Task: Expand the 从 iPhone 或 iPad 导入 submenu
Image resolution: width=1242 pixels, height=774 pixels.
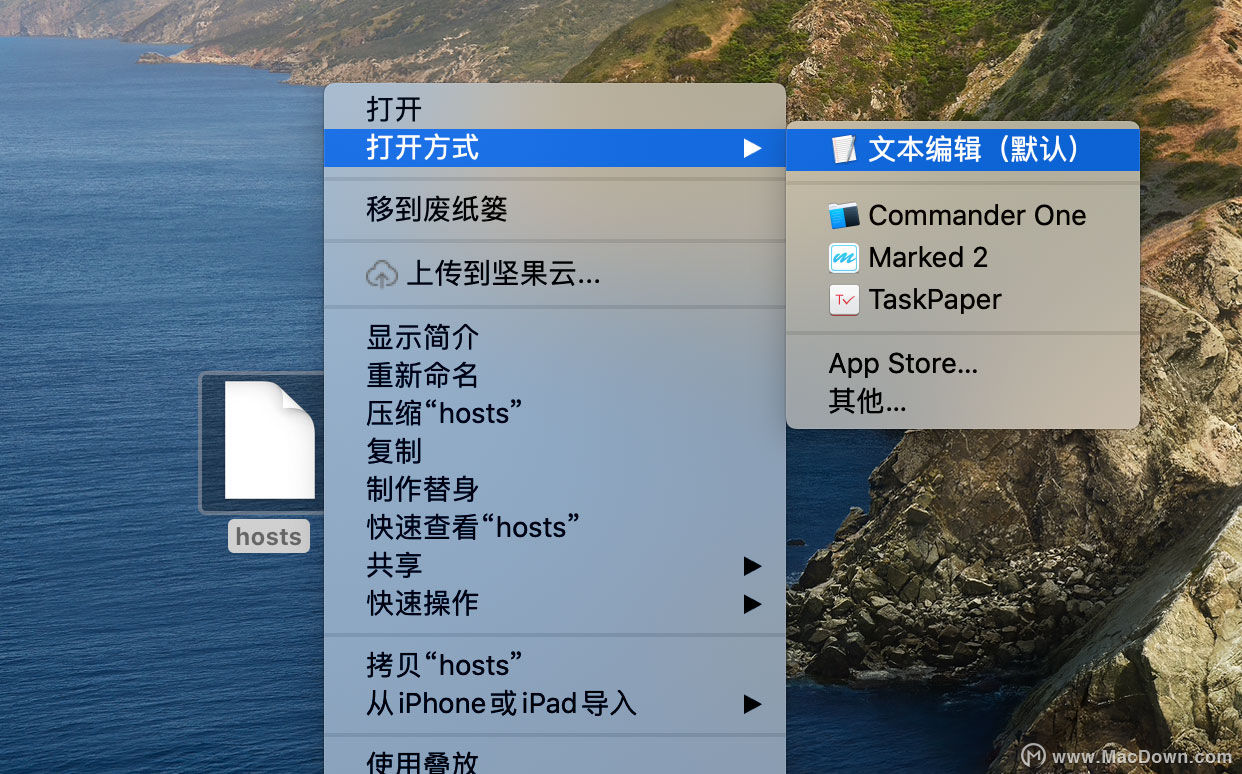Action: click(x=753, y=703)
